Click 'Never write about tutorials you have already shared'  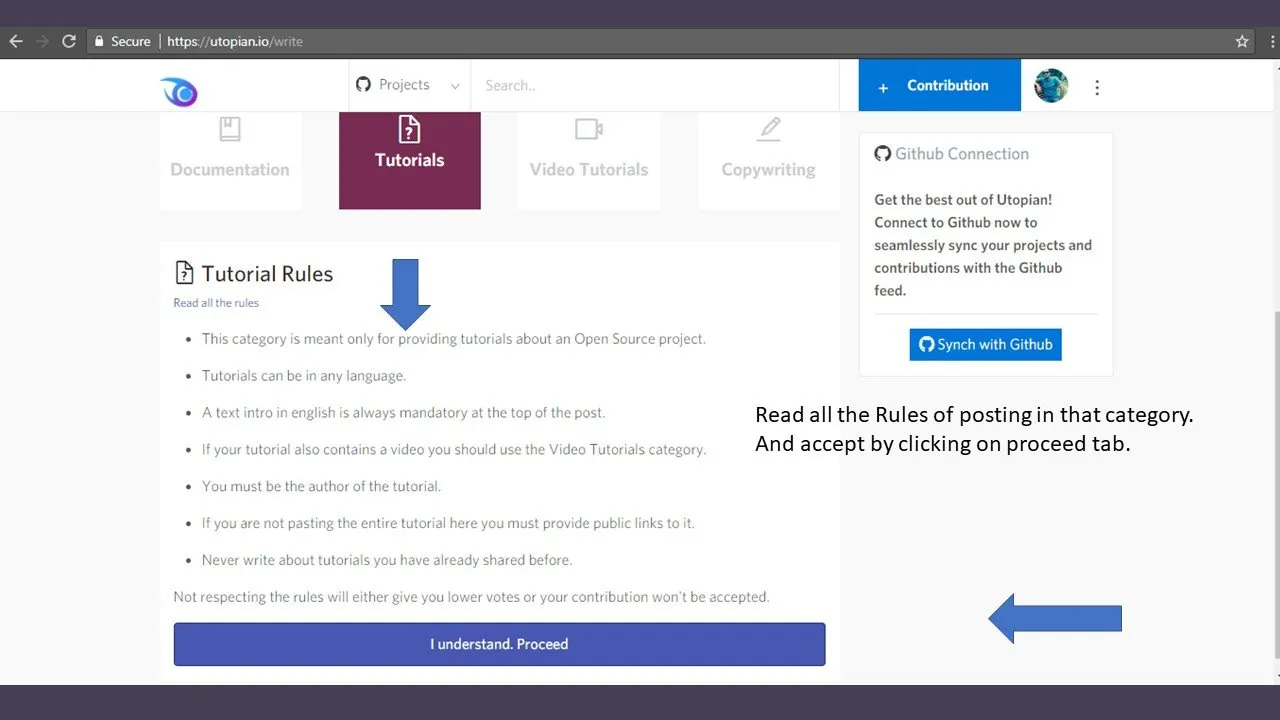click(387, 560)
